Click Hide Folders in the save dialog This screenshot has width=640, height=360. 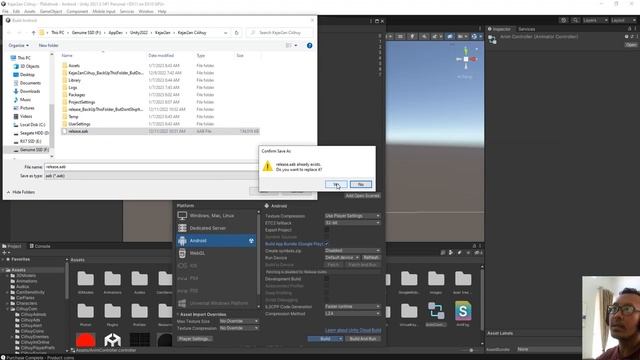pyautogui.click(x=20, y=192)
